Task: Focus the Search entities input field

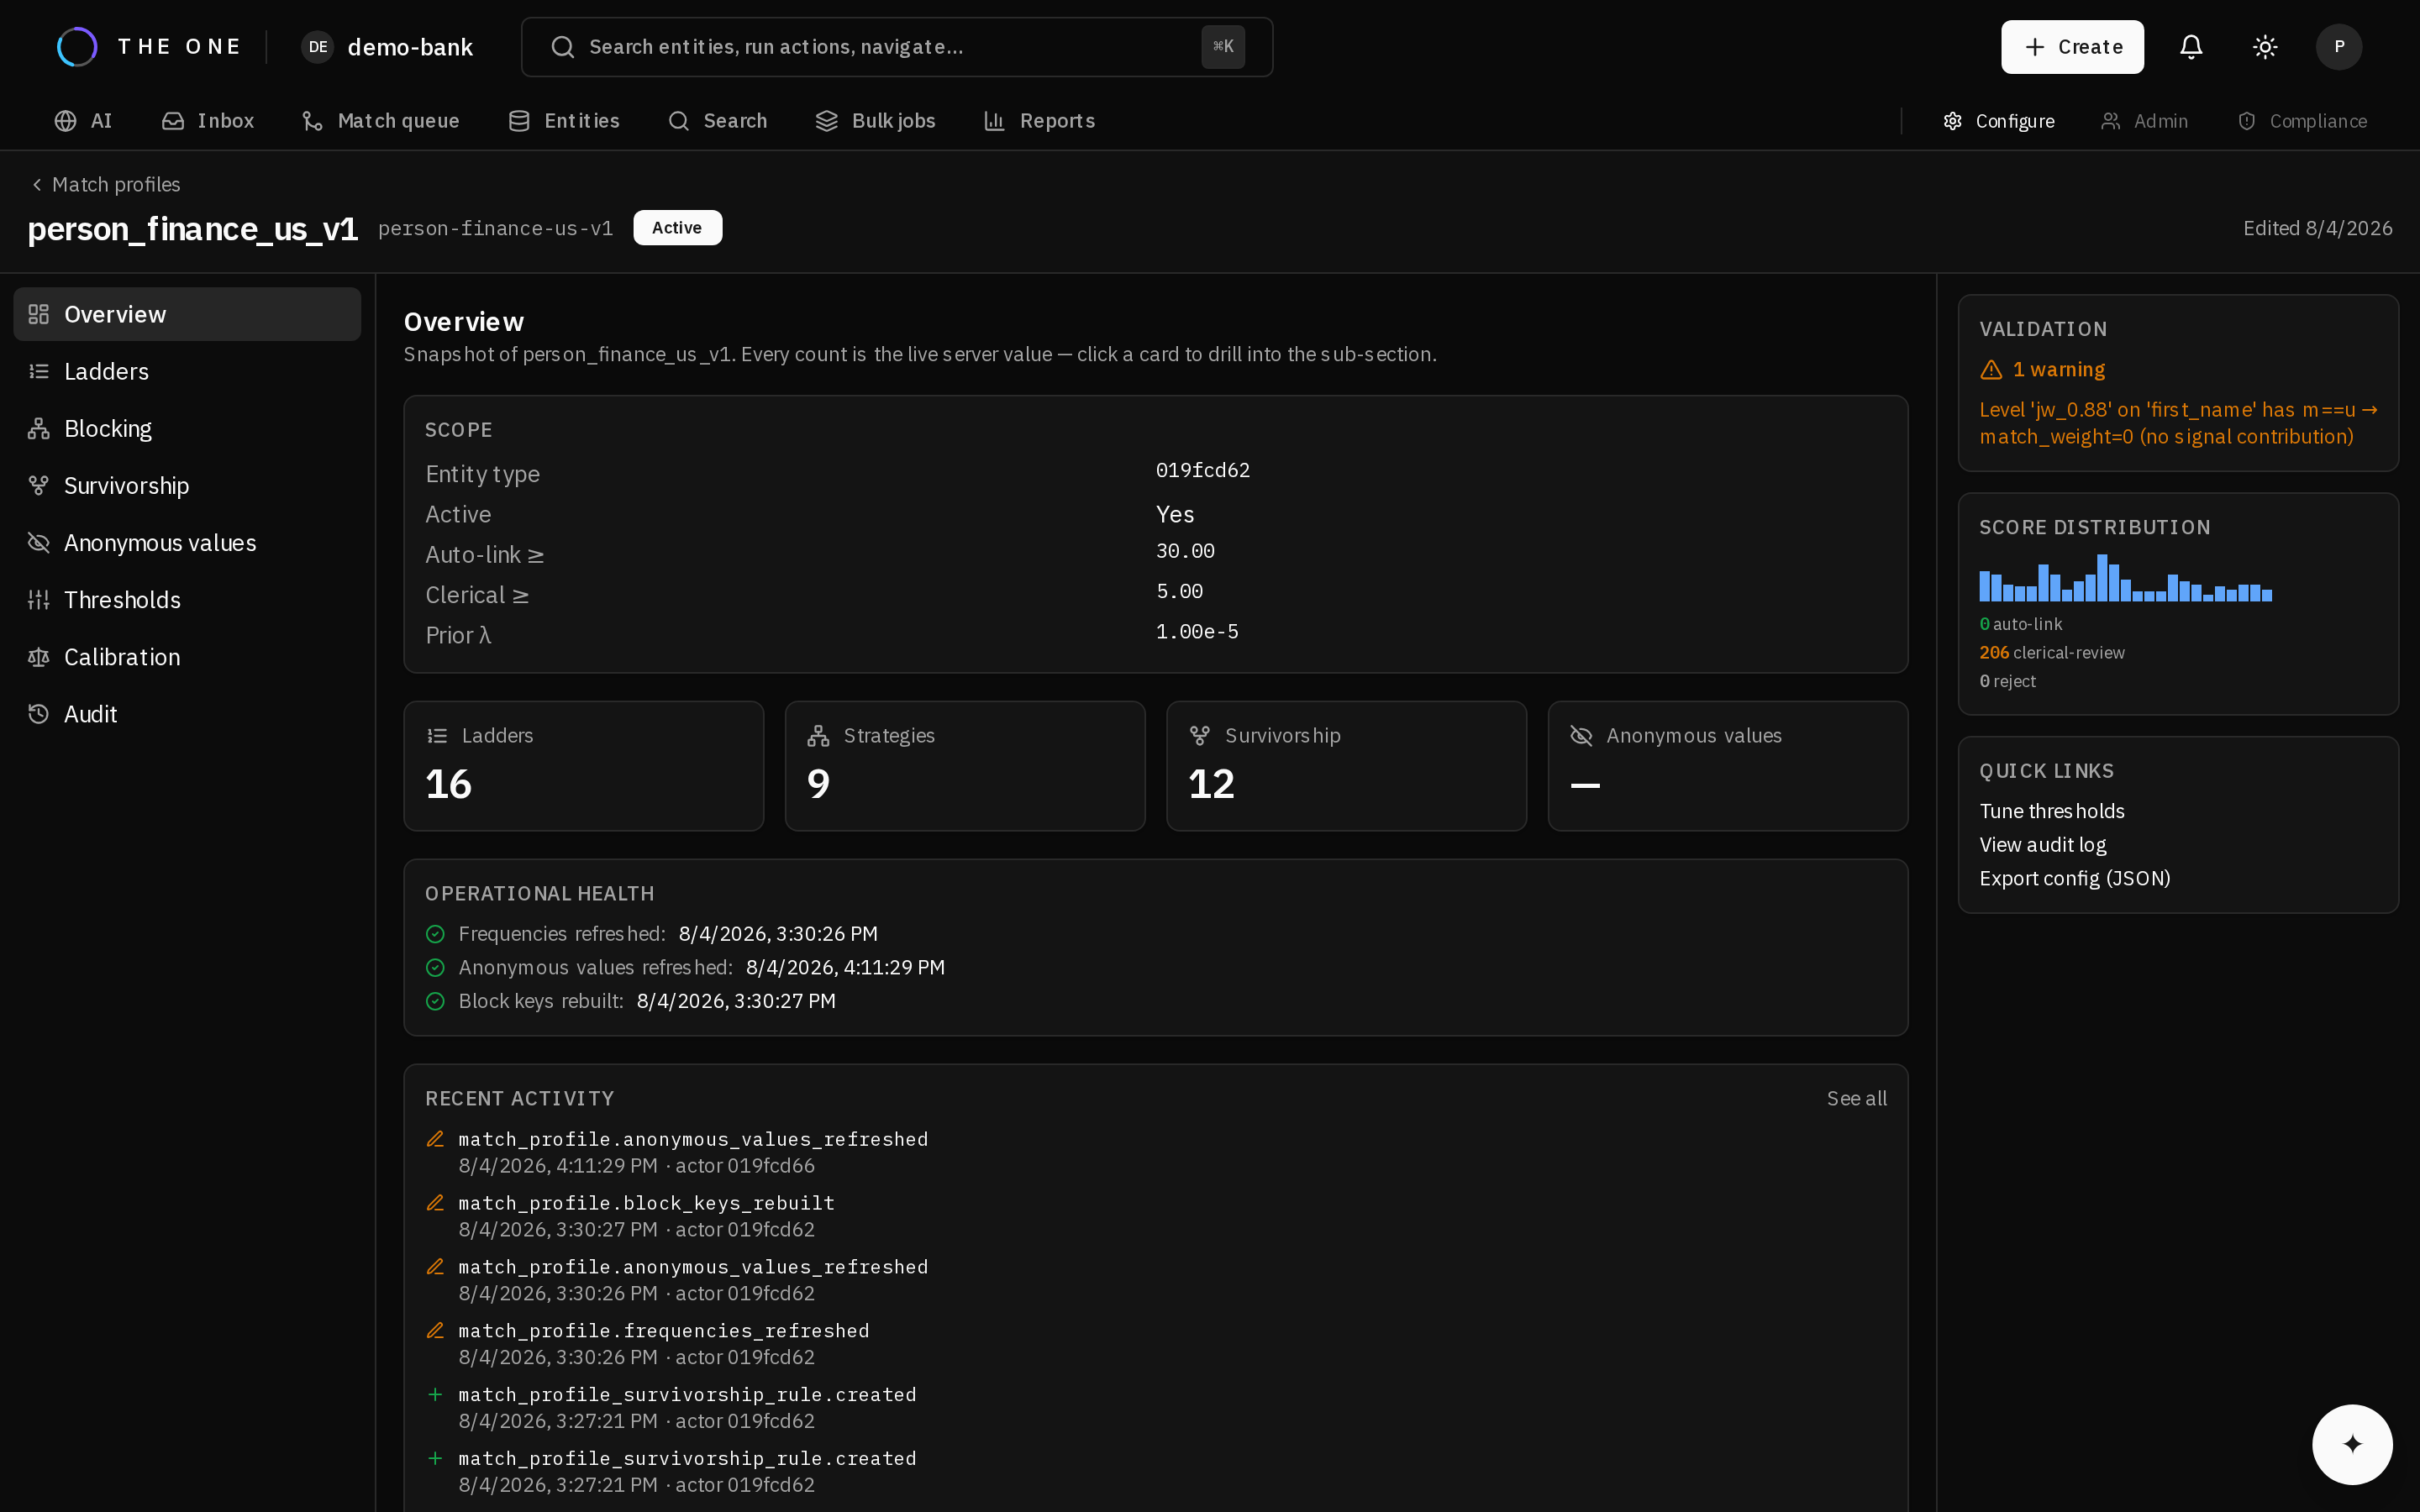Action: (896, 47)
